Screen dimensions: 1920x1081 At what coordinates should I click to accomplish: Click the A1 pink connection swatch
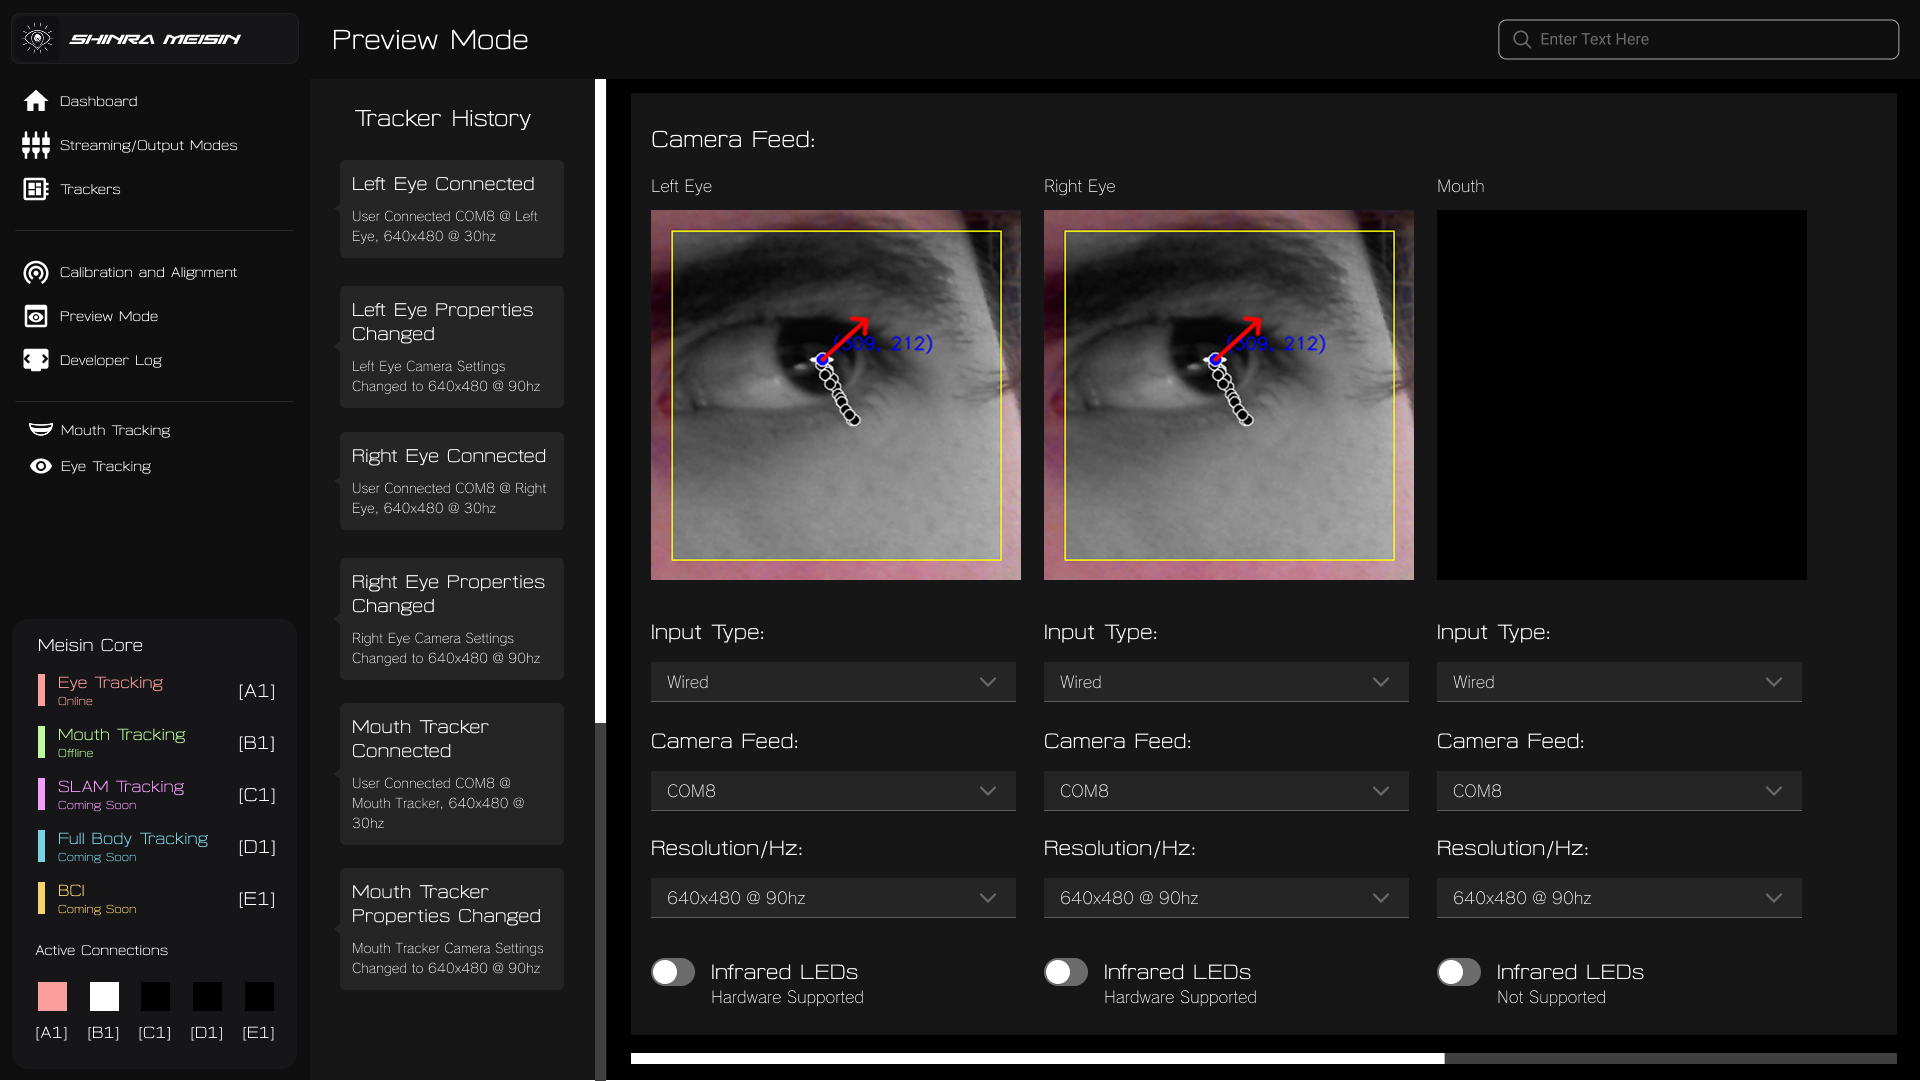click(52, 996)
